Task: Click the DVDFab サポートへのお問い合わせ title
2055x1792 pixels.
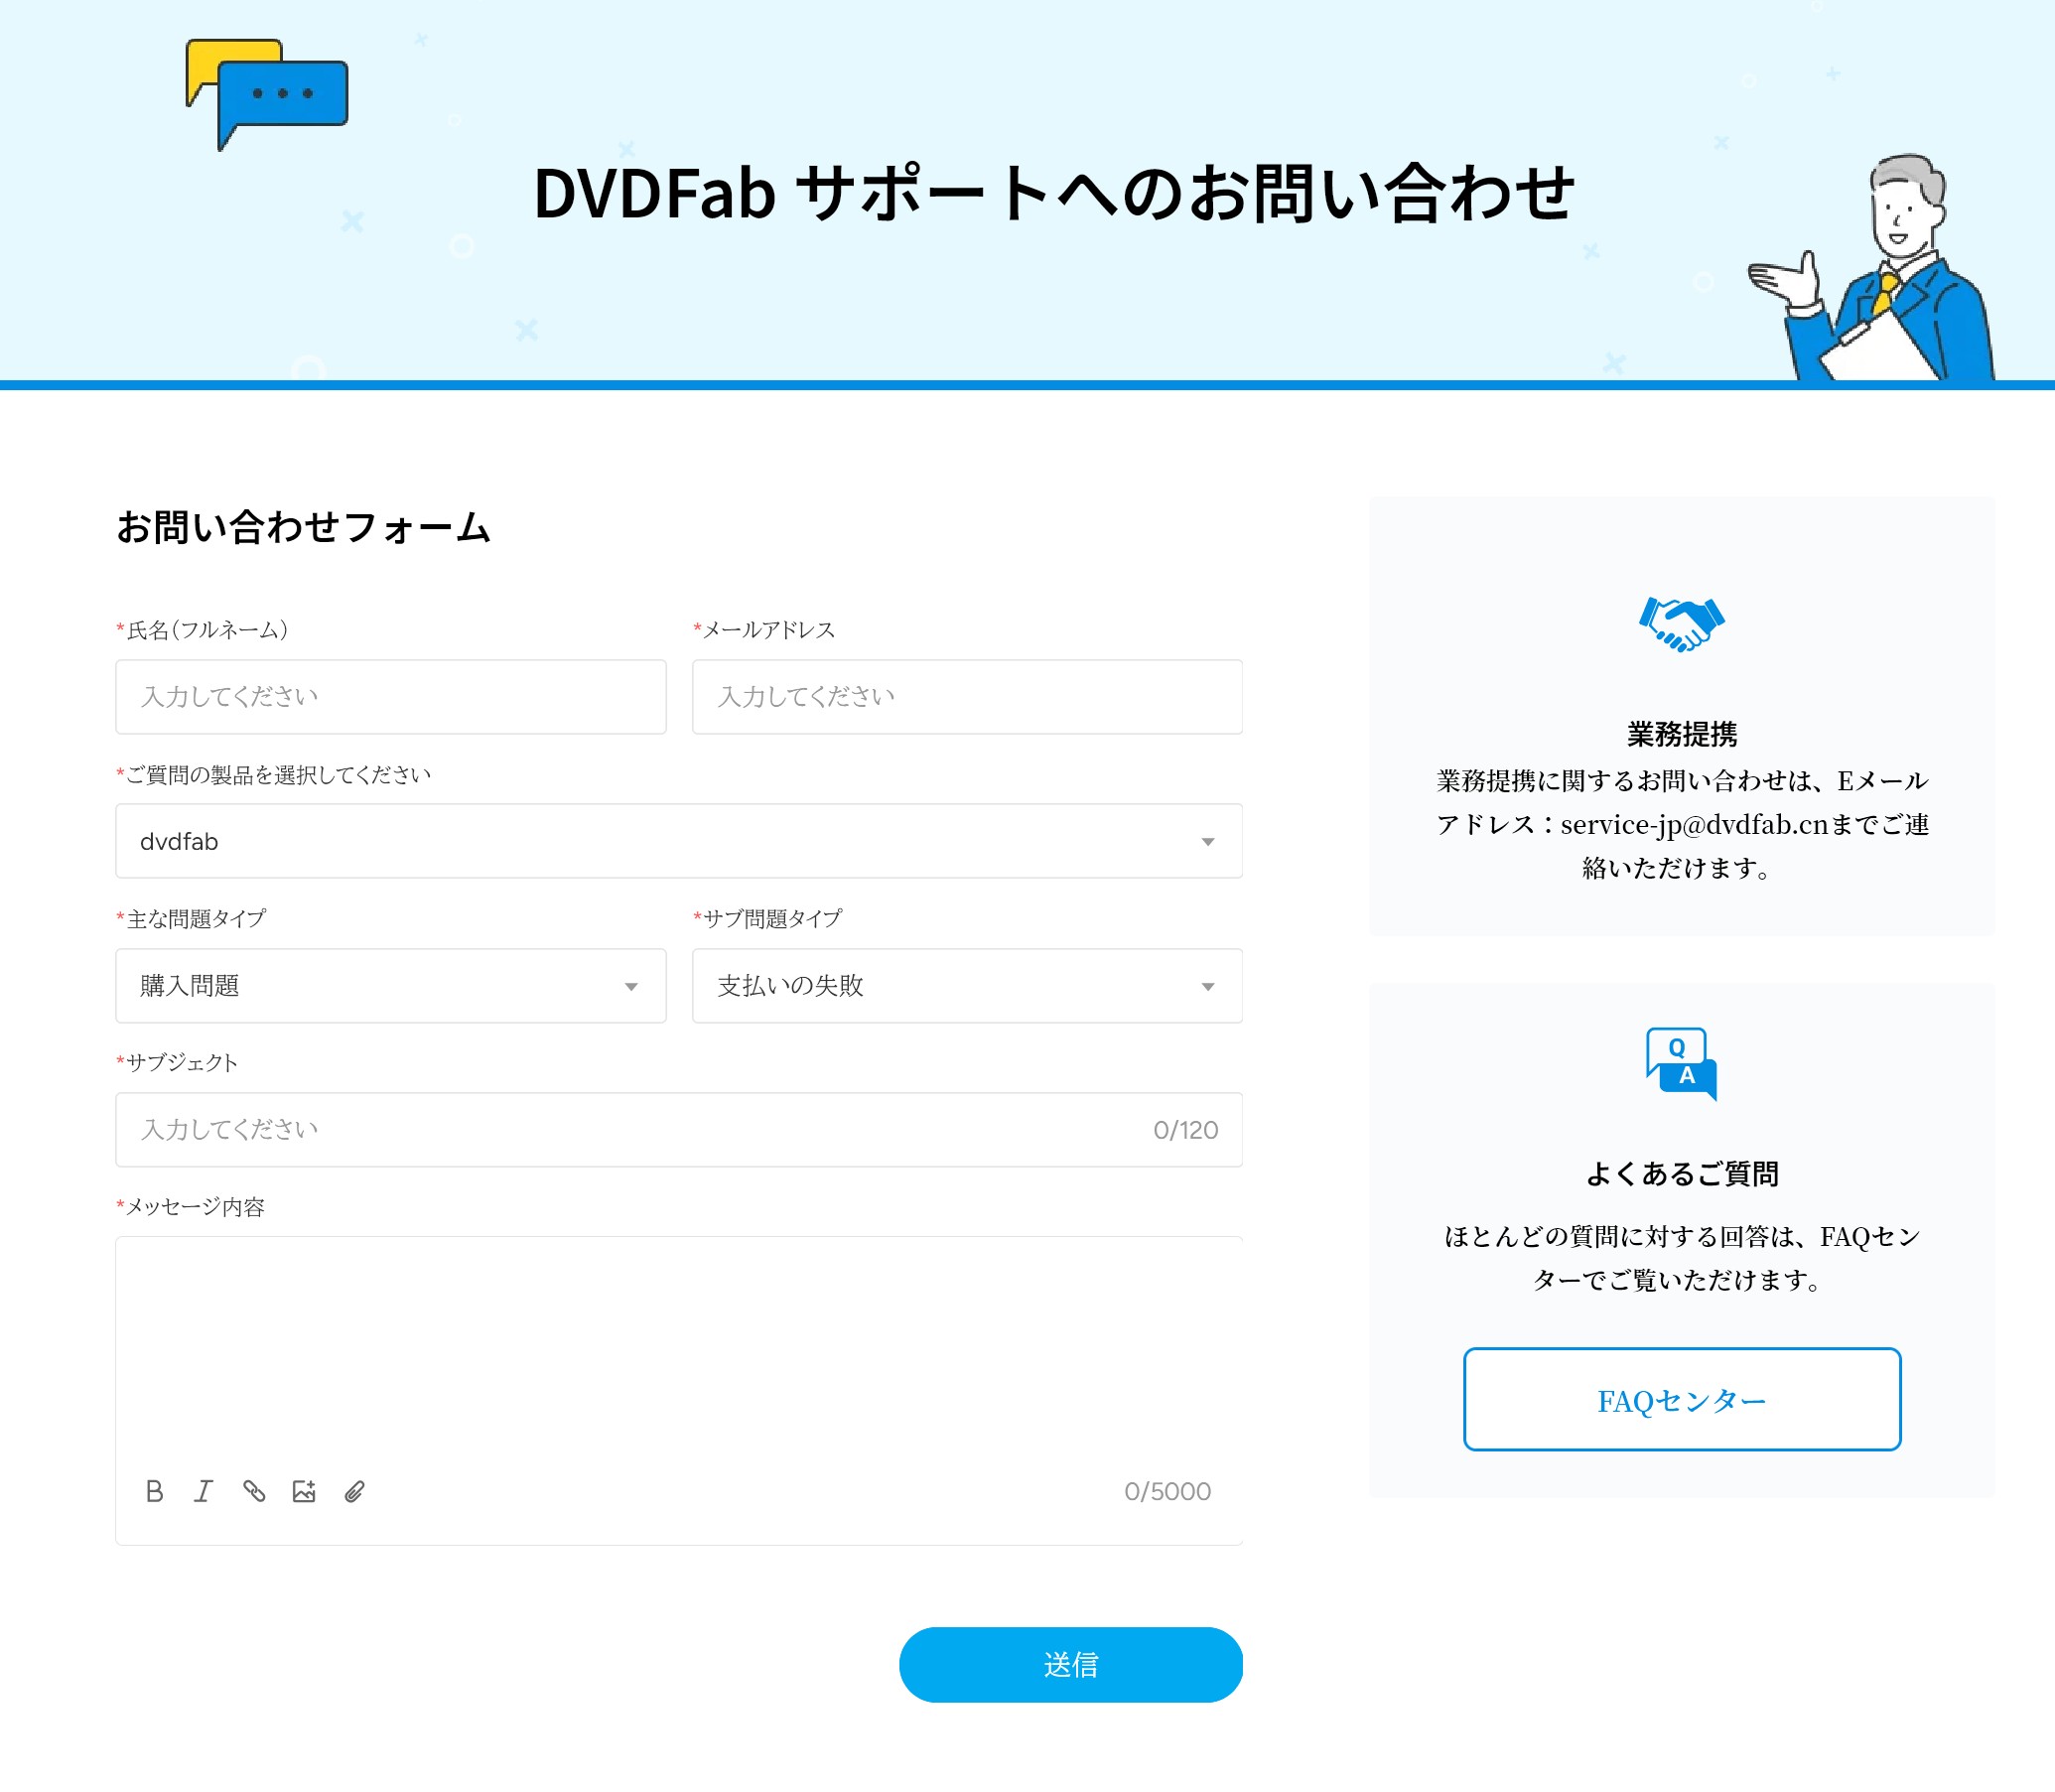Action: tap(1054, 193)
